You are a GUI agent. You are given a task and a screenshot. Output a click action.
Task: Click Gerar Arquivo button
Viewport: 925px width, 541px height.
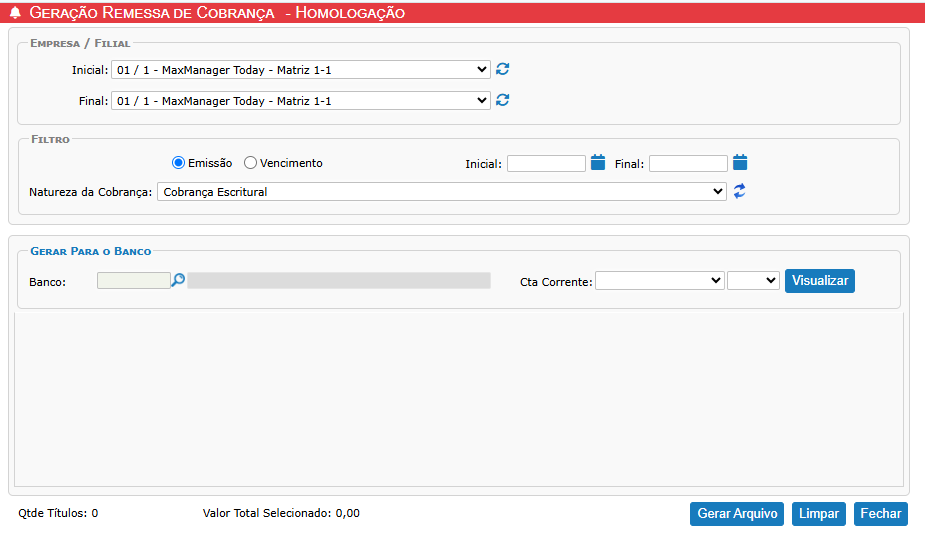coord(737,514)
